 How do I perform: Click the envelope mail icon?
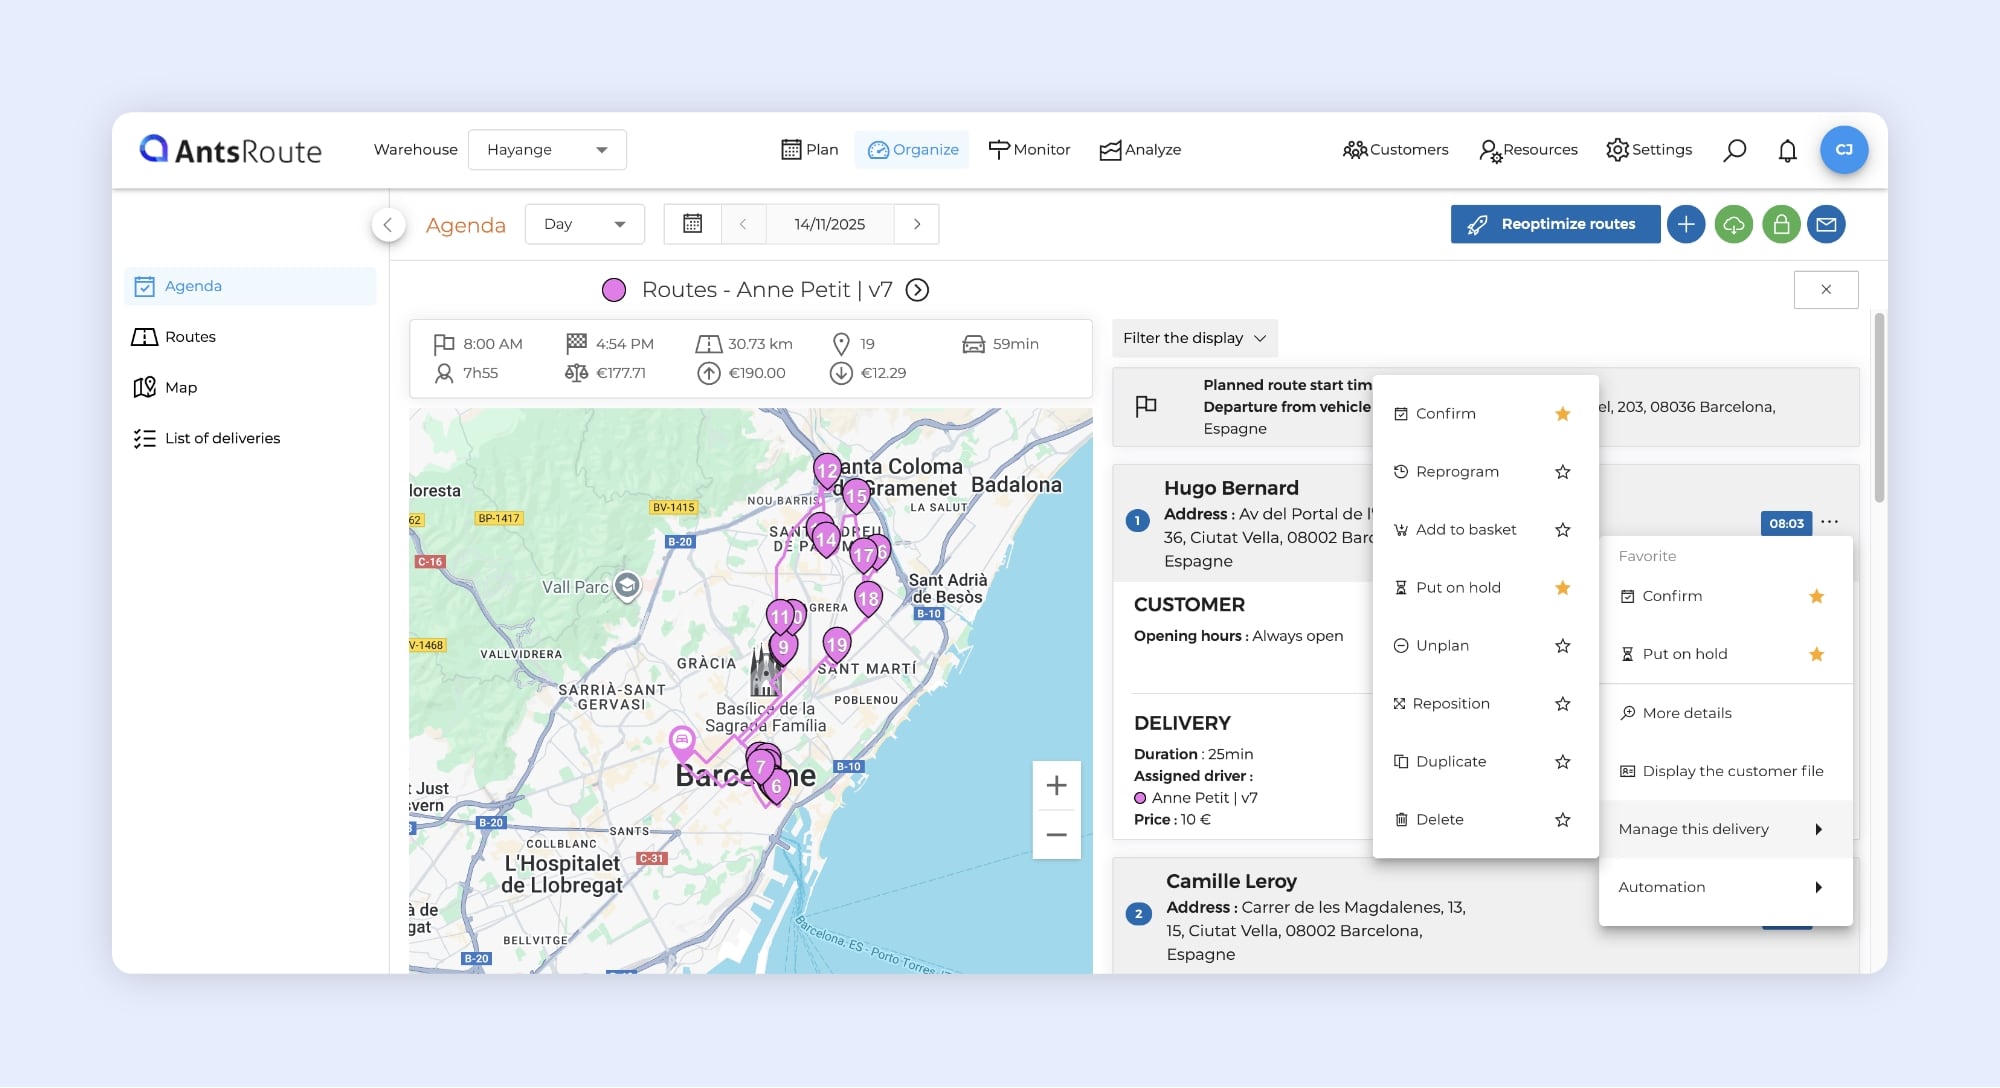click(x=1826, y=224)
